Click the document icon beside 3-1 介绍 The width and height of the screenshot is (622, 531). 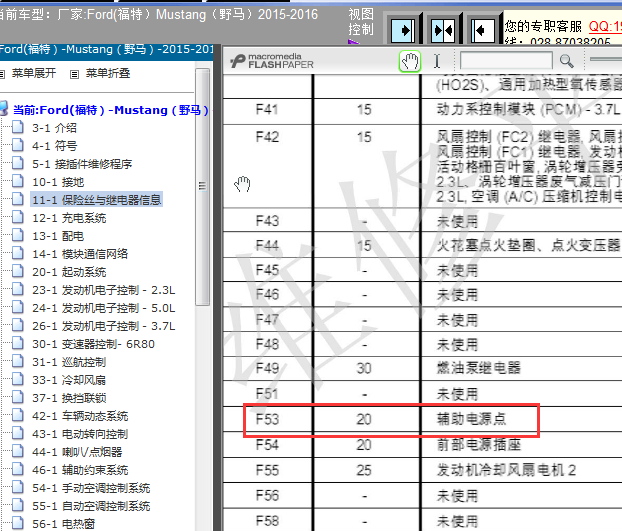click(17, 127)
